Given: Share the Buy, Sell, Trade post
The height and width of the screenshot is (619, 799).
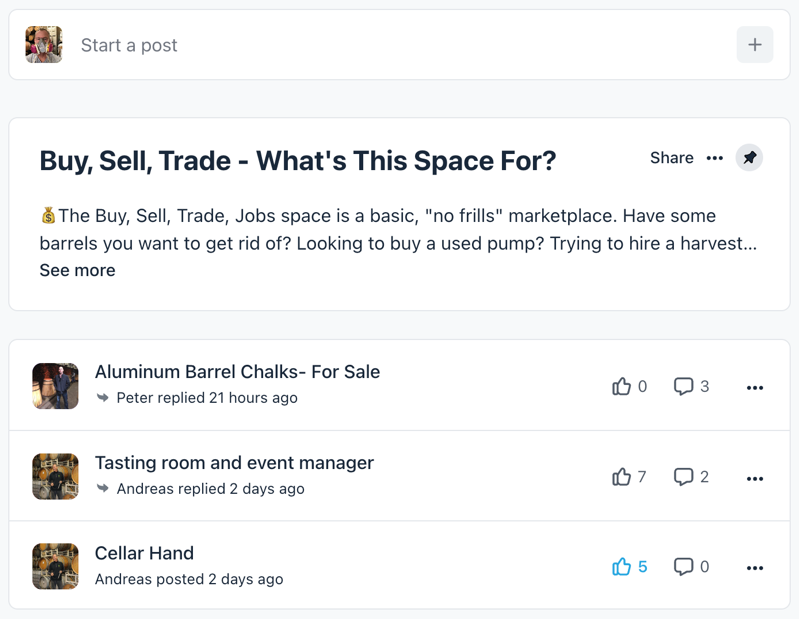Looking at the screenshot, I should [x=671, y=158].
